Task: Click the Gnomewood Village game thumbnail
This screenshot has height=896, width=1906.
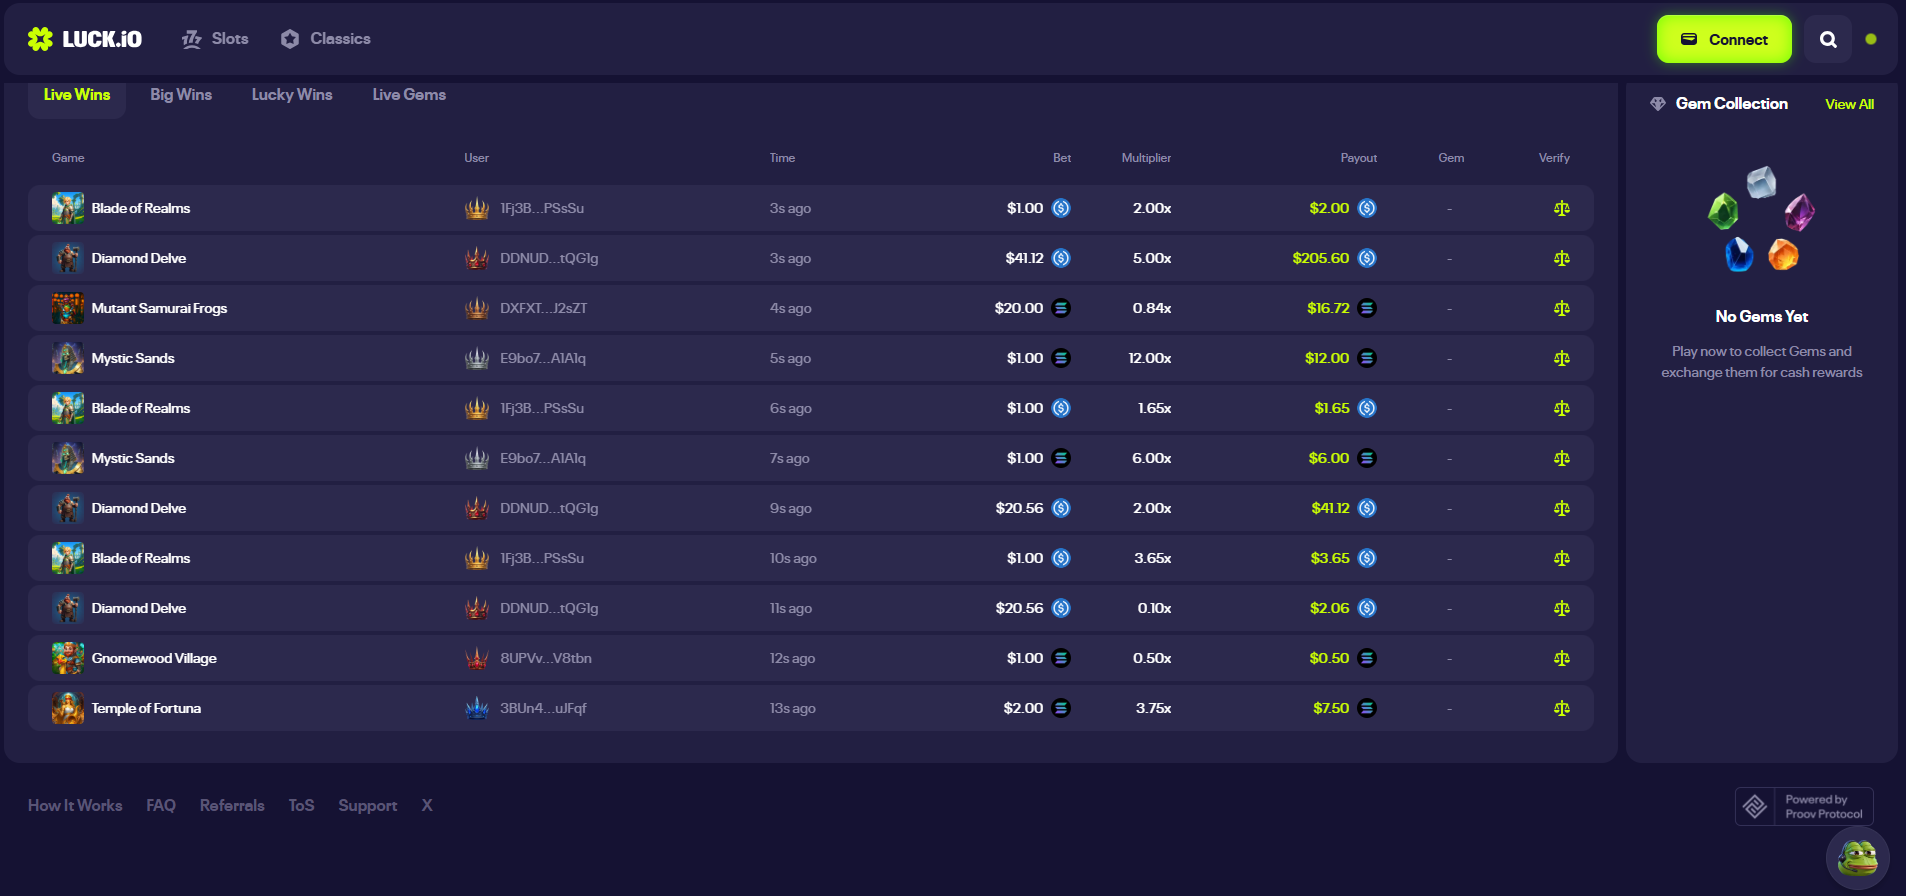Action: (x=68, y=658)
